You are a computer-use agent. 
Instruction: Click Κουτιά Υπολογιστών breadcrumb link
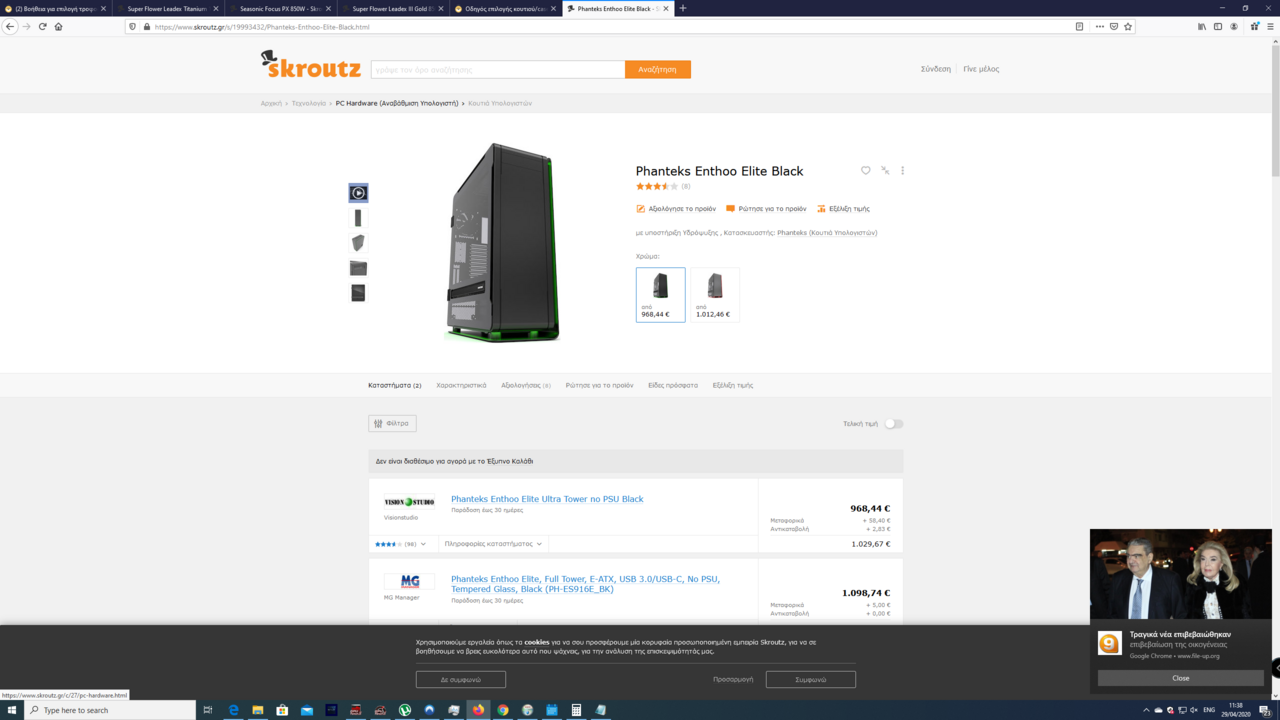[x=500, y=103]
